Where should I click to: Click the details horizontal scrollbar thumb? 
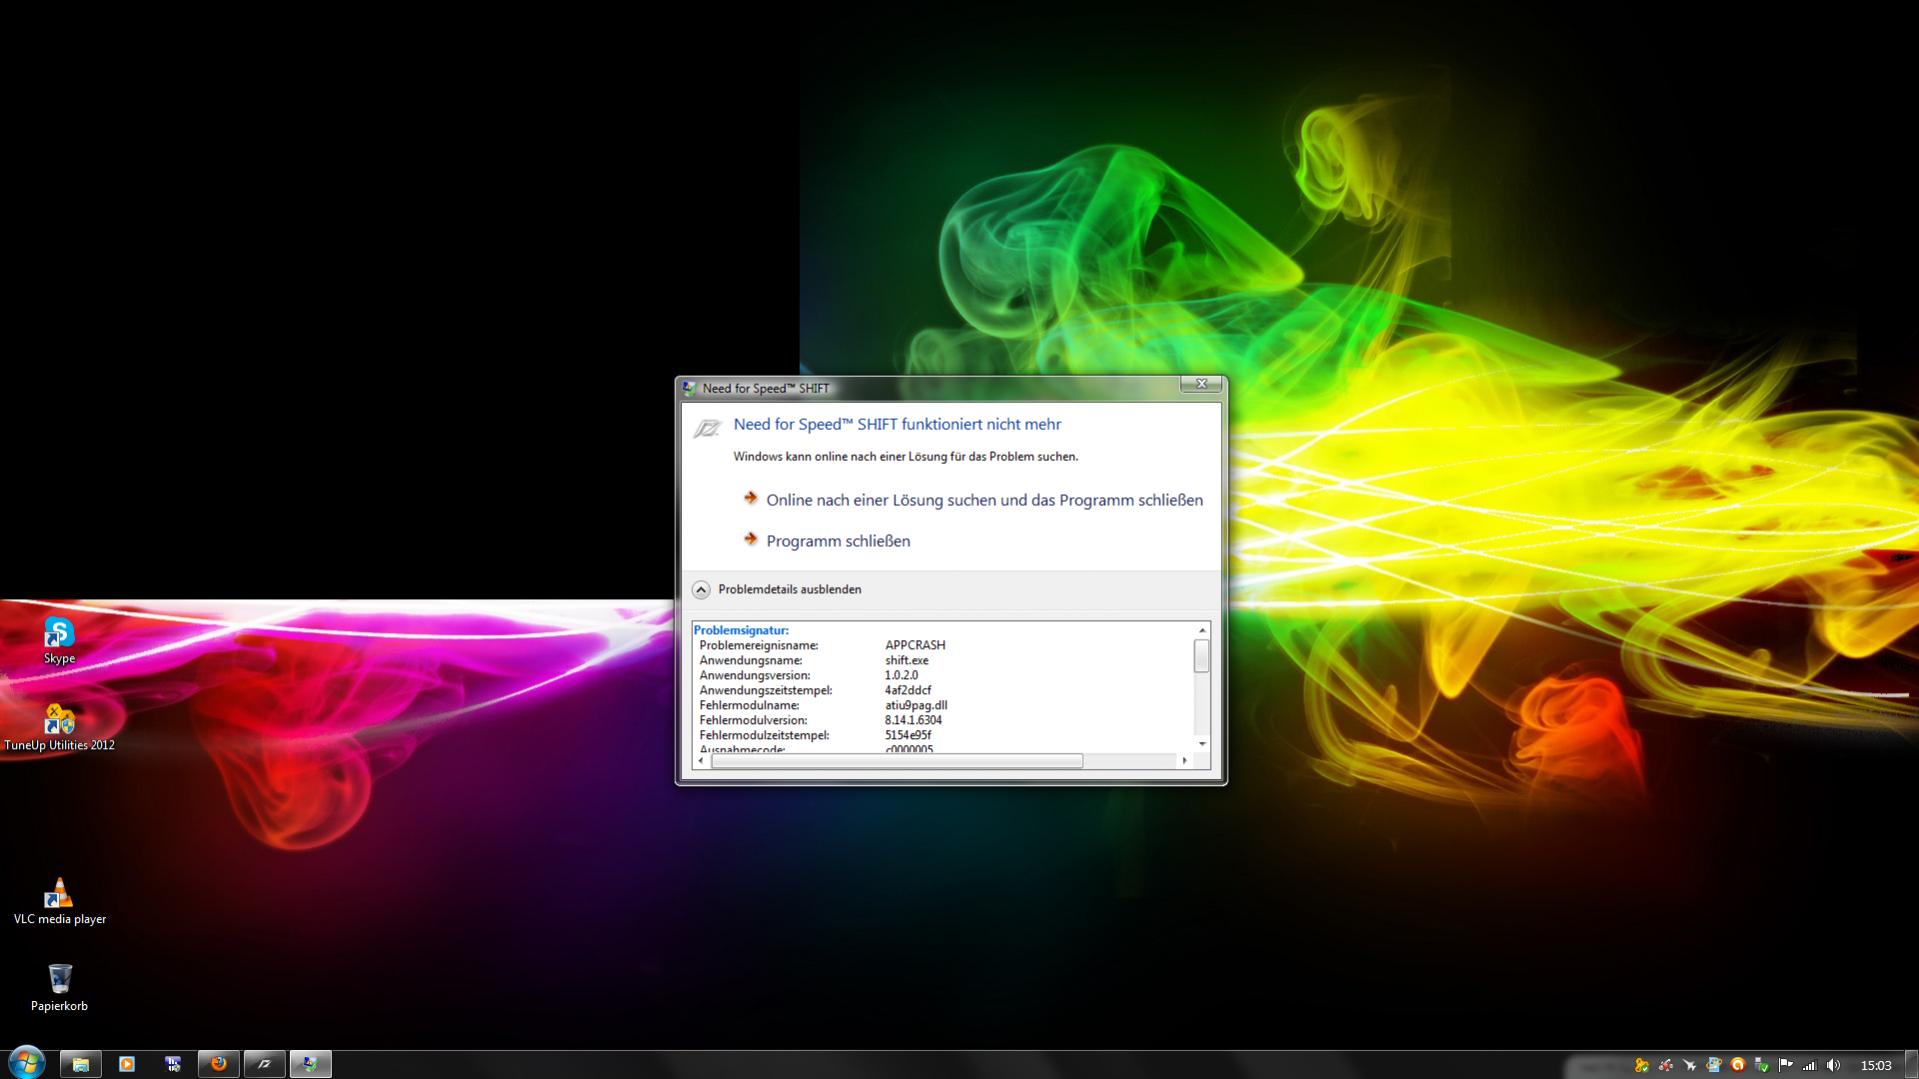click(x=897, y=761)
